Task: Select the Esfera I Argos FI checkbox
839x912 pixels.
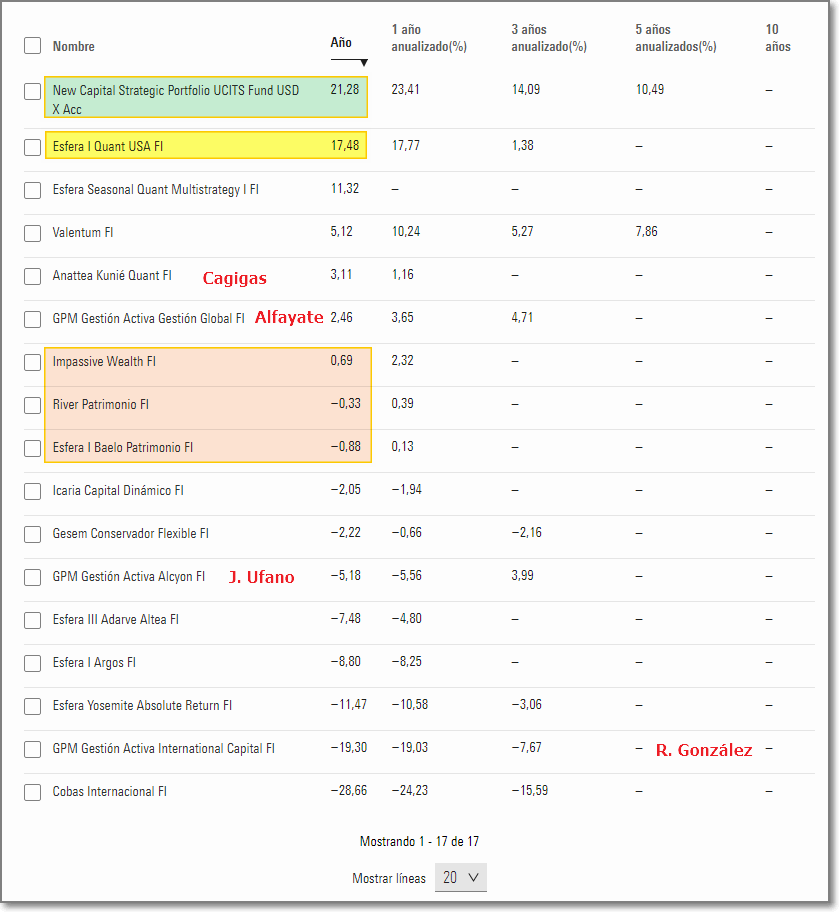Action: [33, 664]
